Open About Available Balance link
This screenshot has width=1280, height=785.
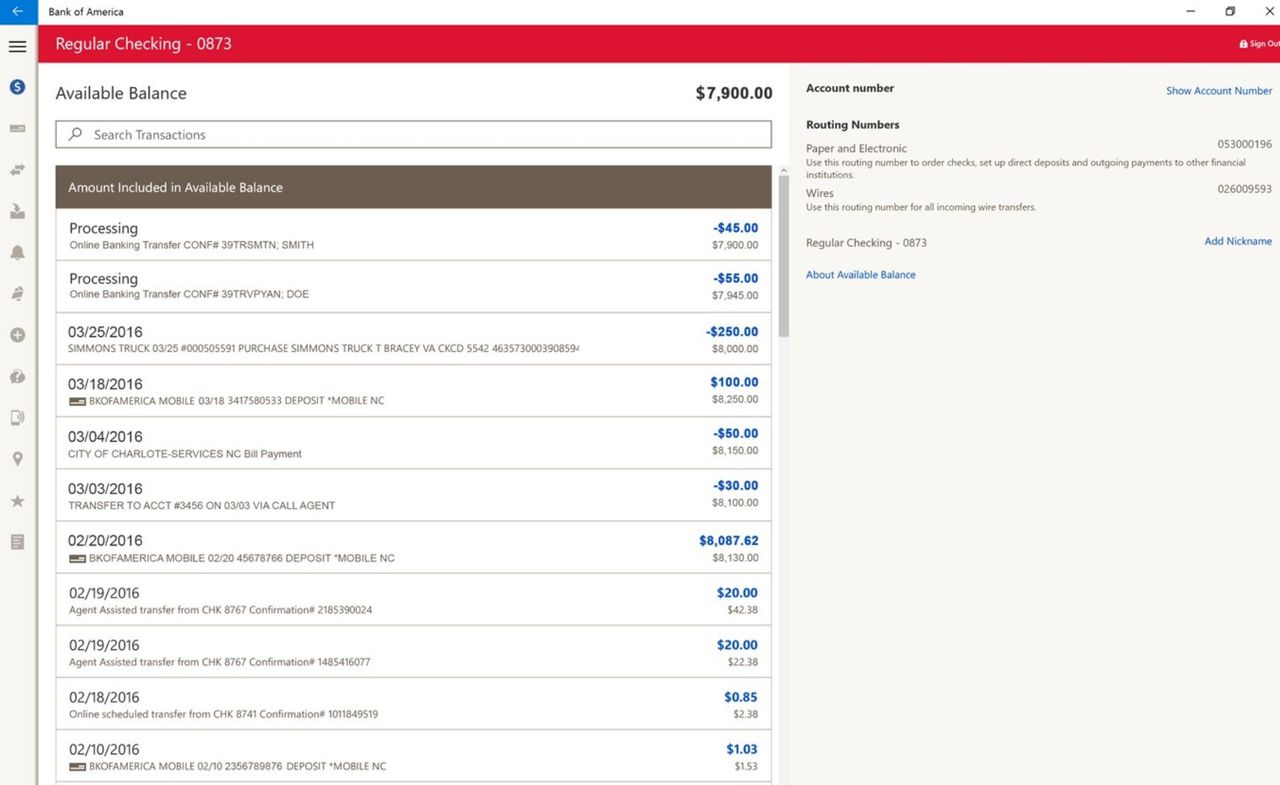click(x=861, y=274)
